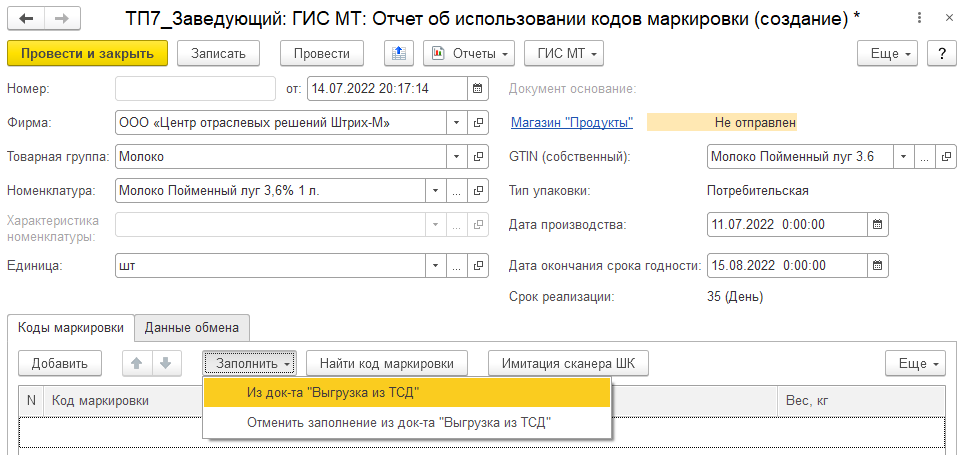The height and width of the screenshot is (455, 963).
Task: Expand the Товарная группа dropdown list
Action: 456,157
